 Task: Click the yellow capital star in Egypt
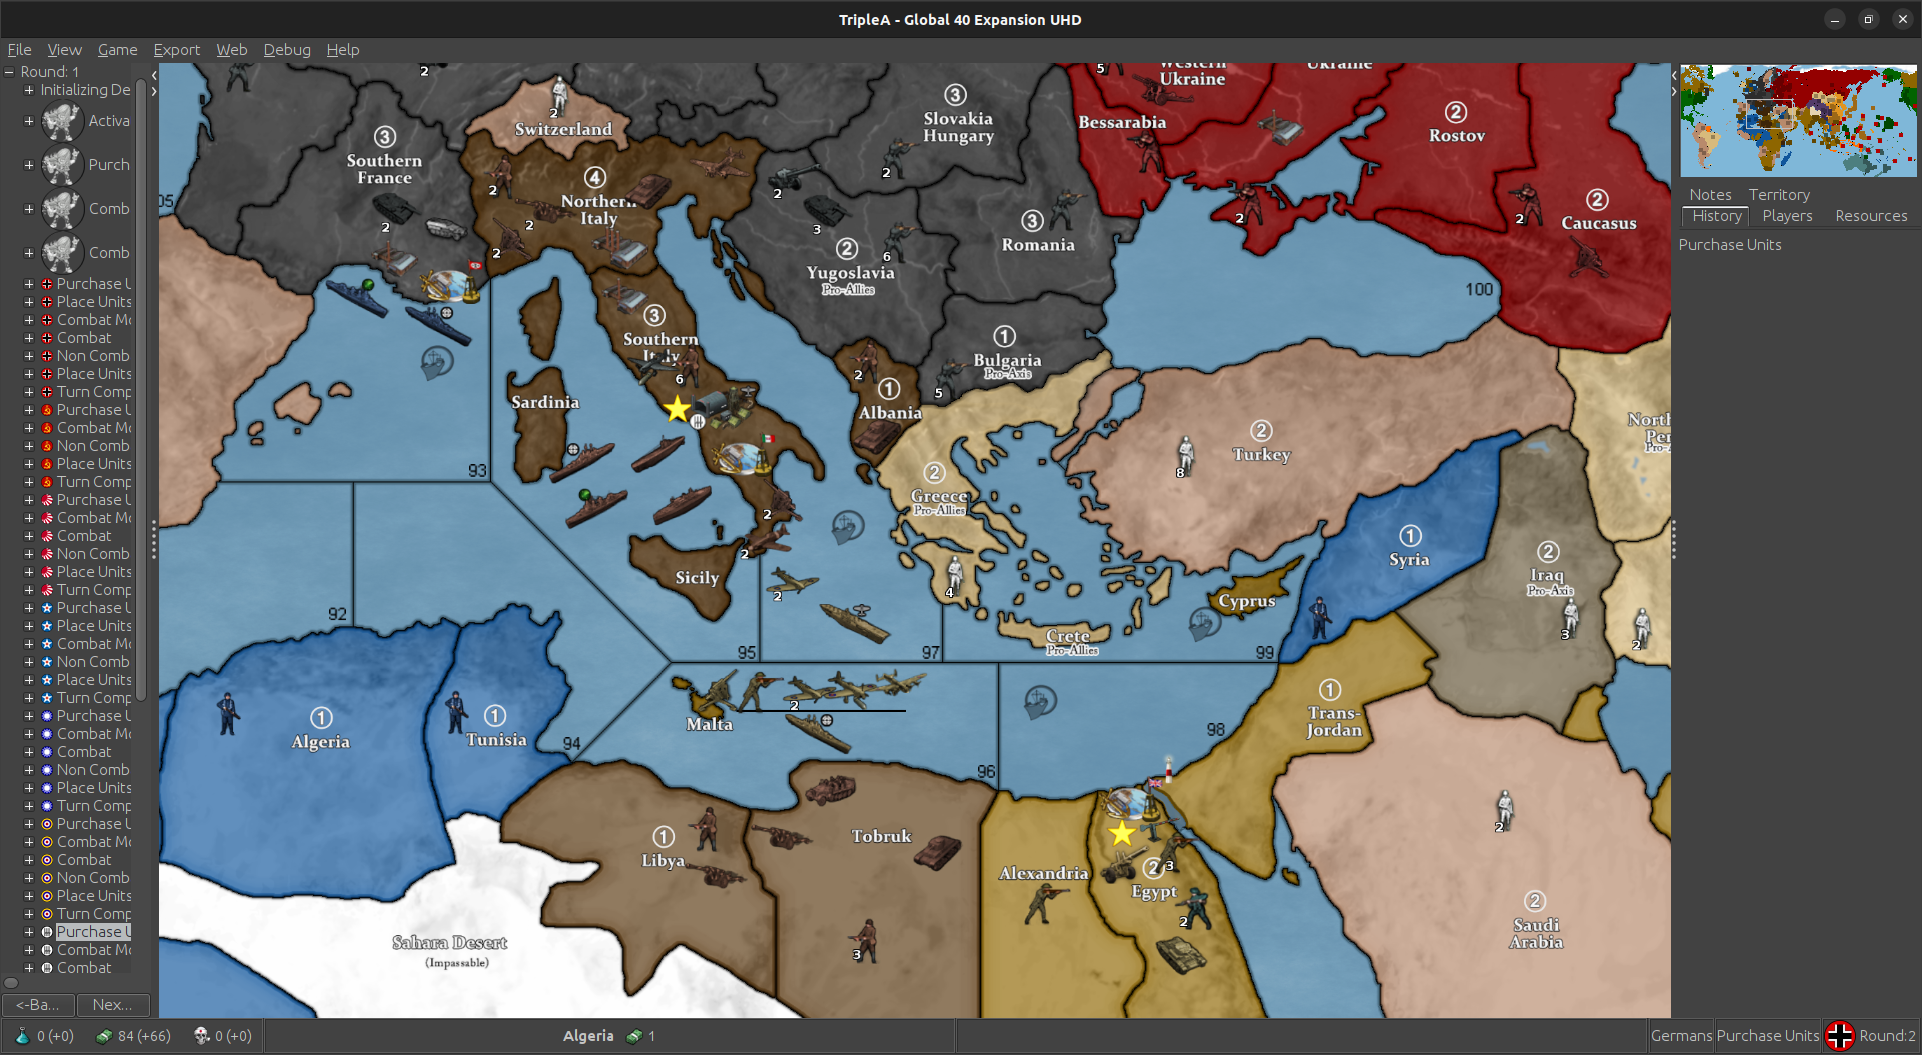coord(1122,833)
